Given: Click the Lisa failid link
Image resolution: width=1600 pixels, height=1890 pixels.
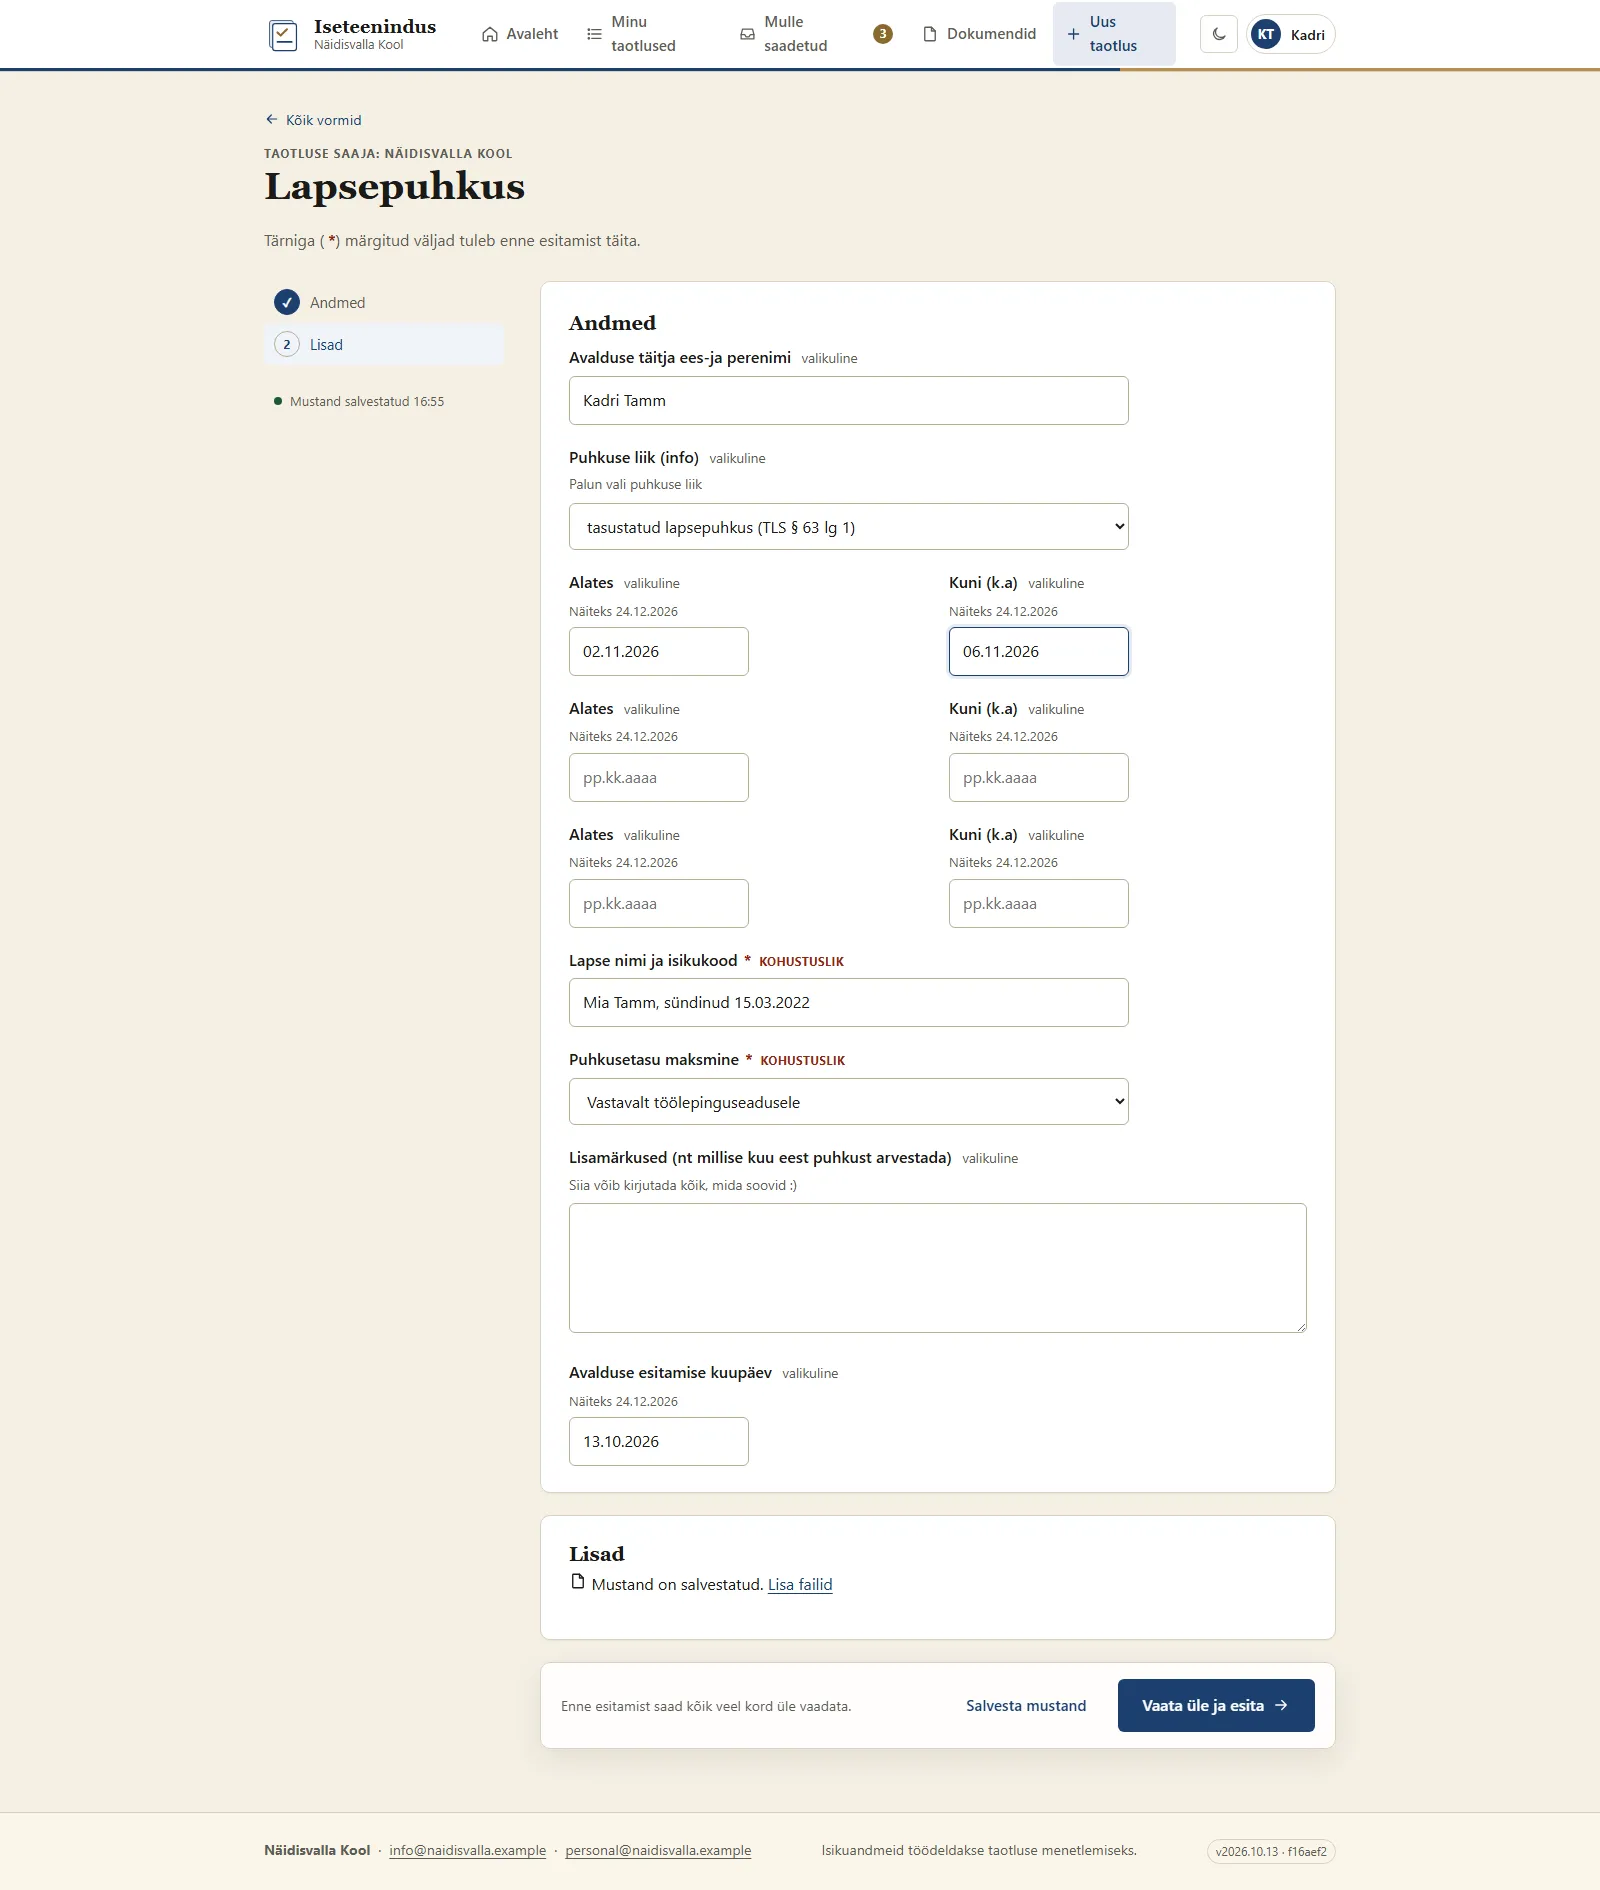Looking at the screenshot, I should (800, 1585).
